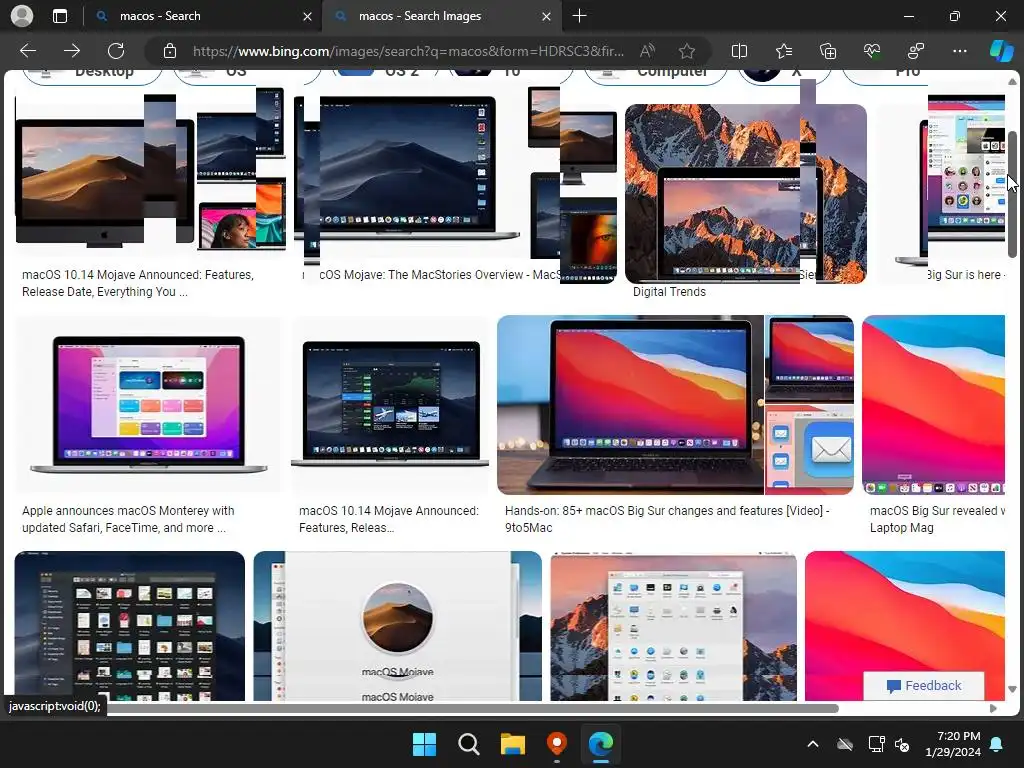Viewport: 1024px width, 768px height.
Task: Open Windows Start menu
Action: coord(424,744)
